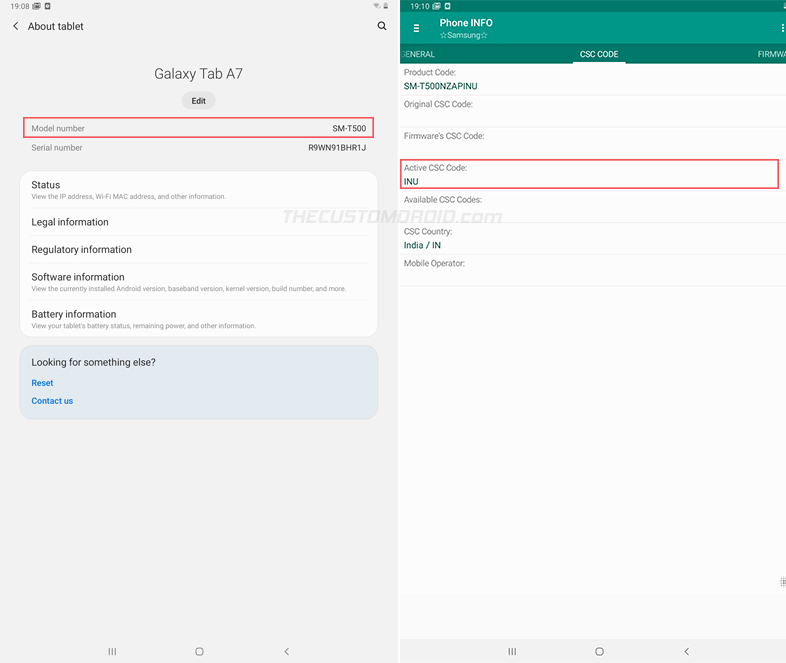Switch to the GENERAL tab
Screen dimensions: 786x663
[418, 54]
